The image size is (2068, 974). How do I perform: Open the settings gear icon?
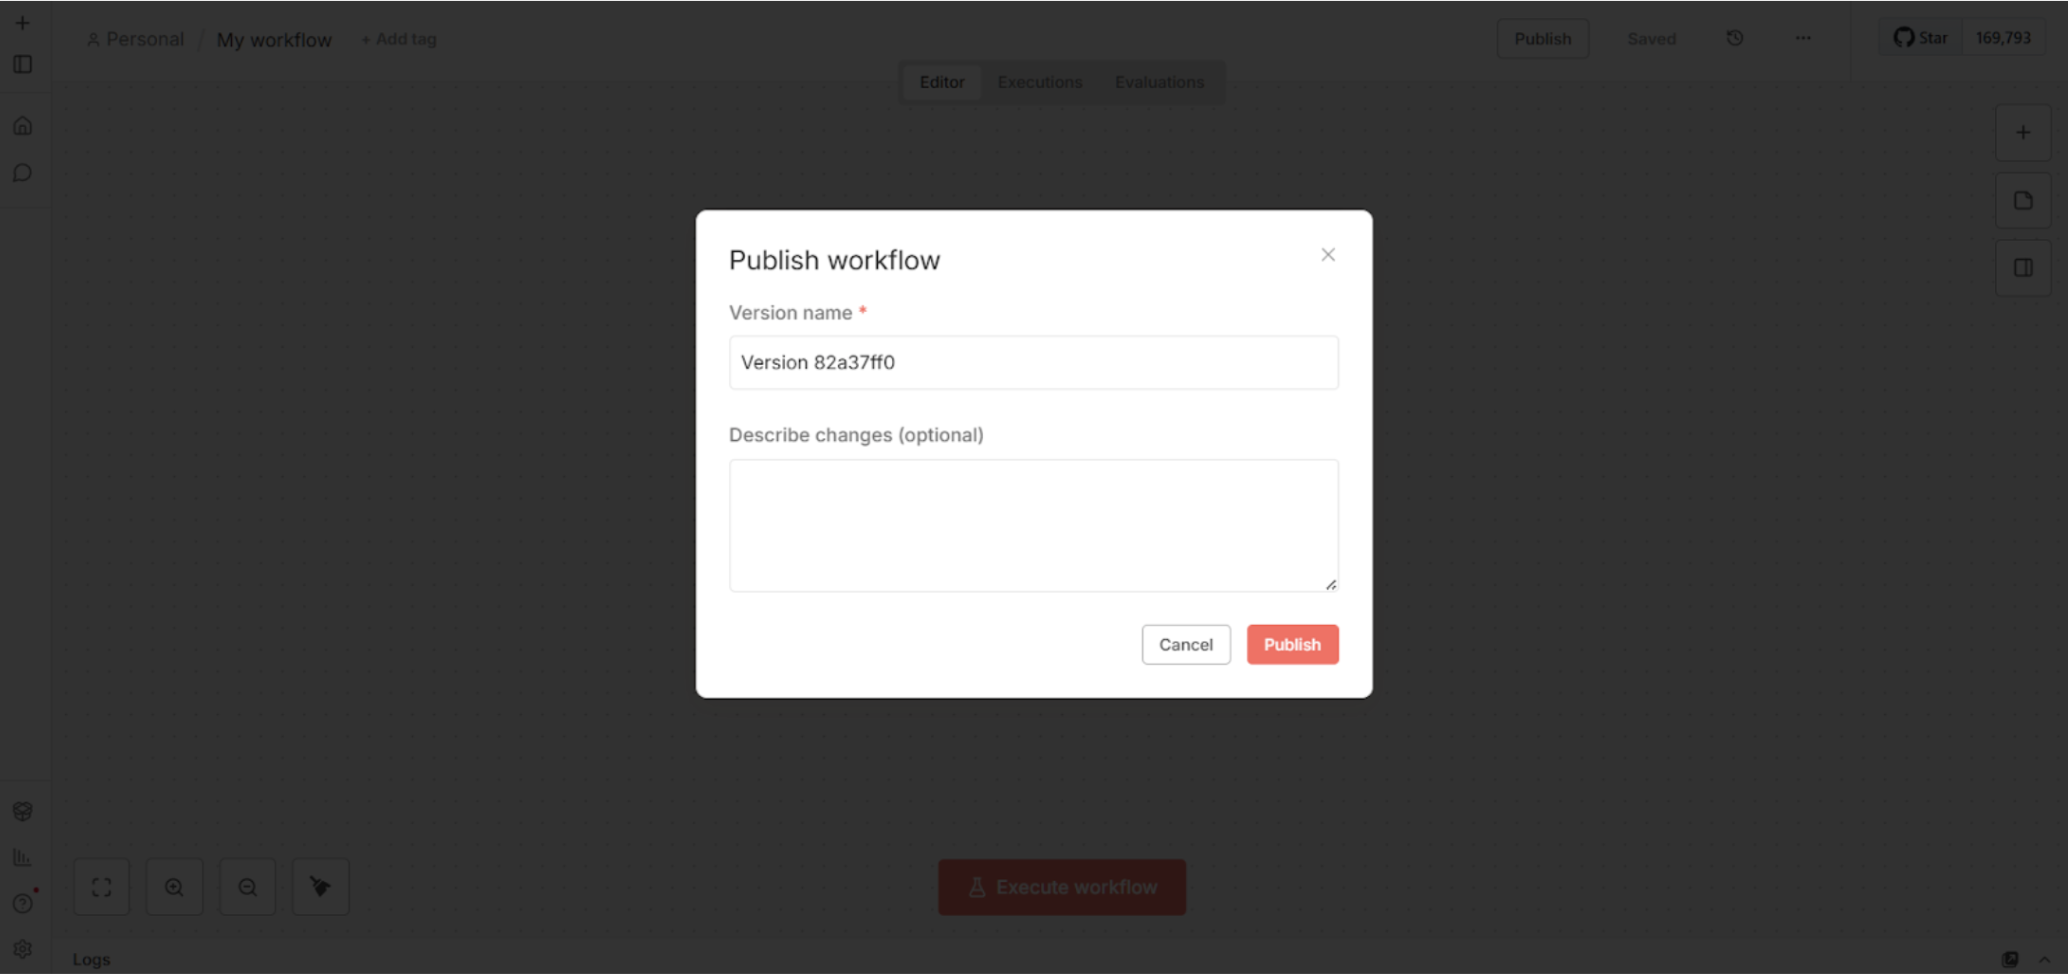coord(22,949)
